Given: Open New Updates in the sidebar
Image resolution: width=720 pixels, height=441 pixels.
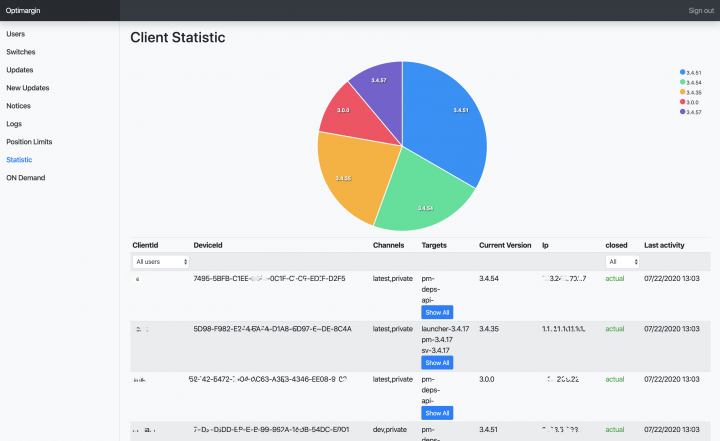Looking at the screenshot, I should [x=28, y=88].
